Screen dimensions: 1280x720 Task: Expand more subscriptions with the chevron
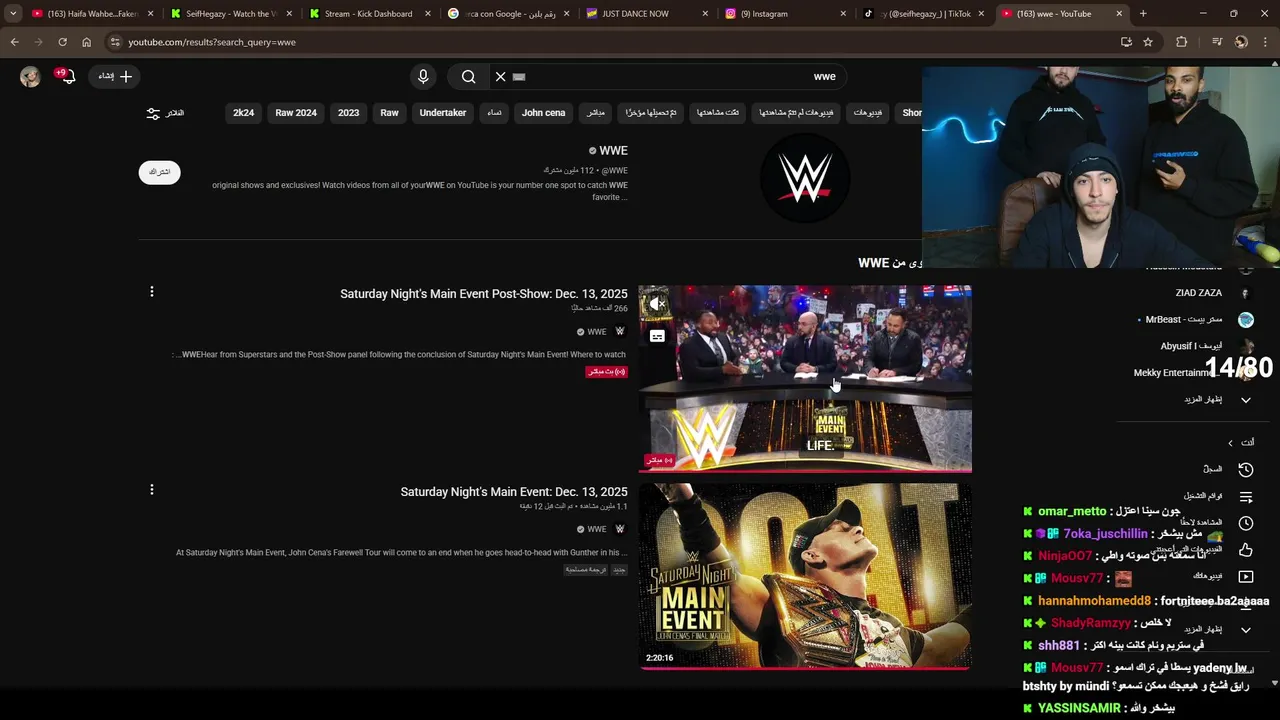click(x=1246, y=400)
